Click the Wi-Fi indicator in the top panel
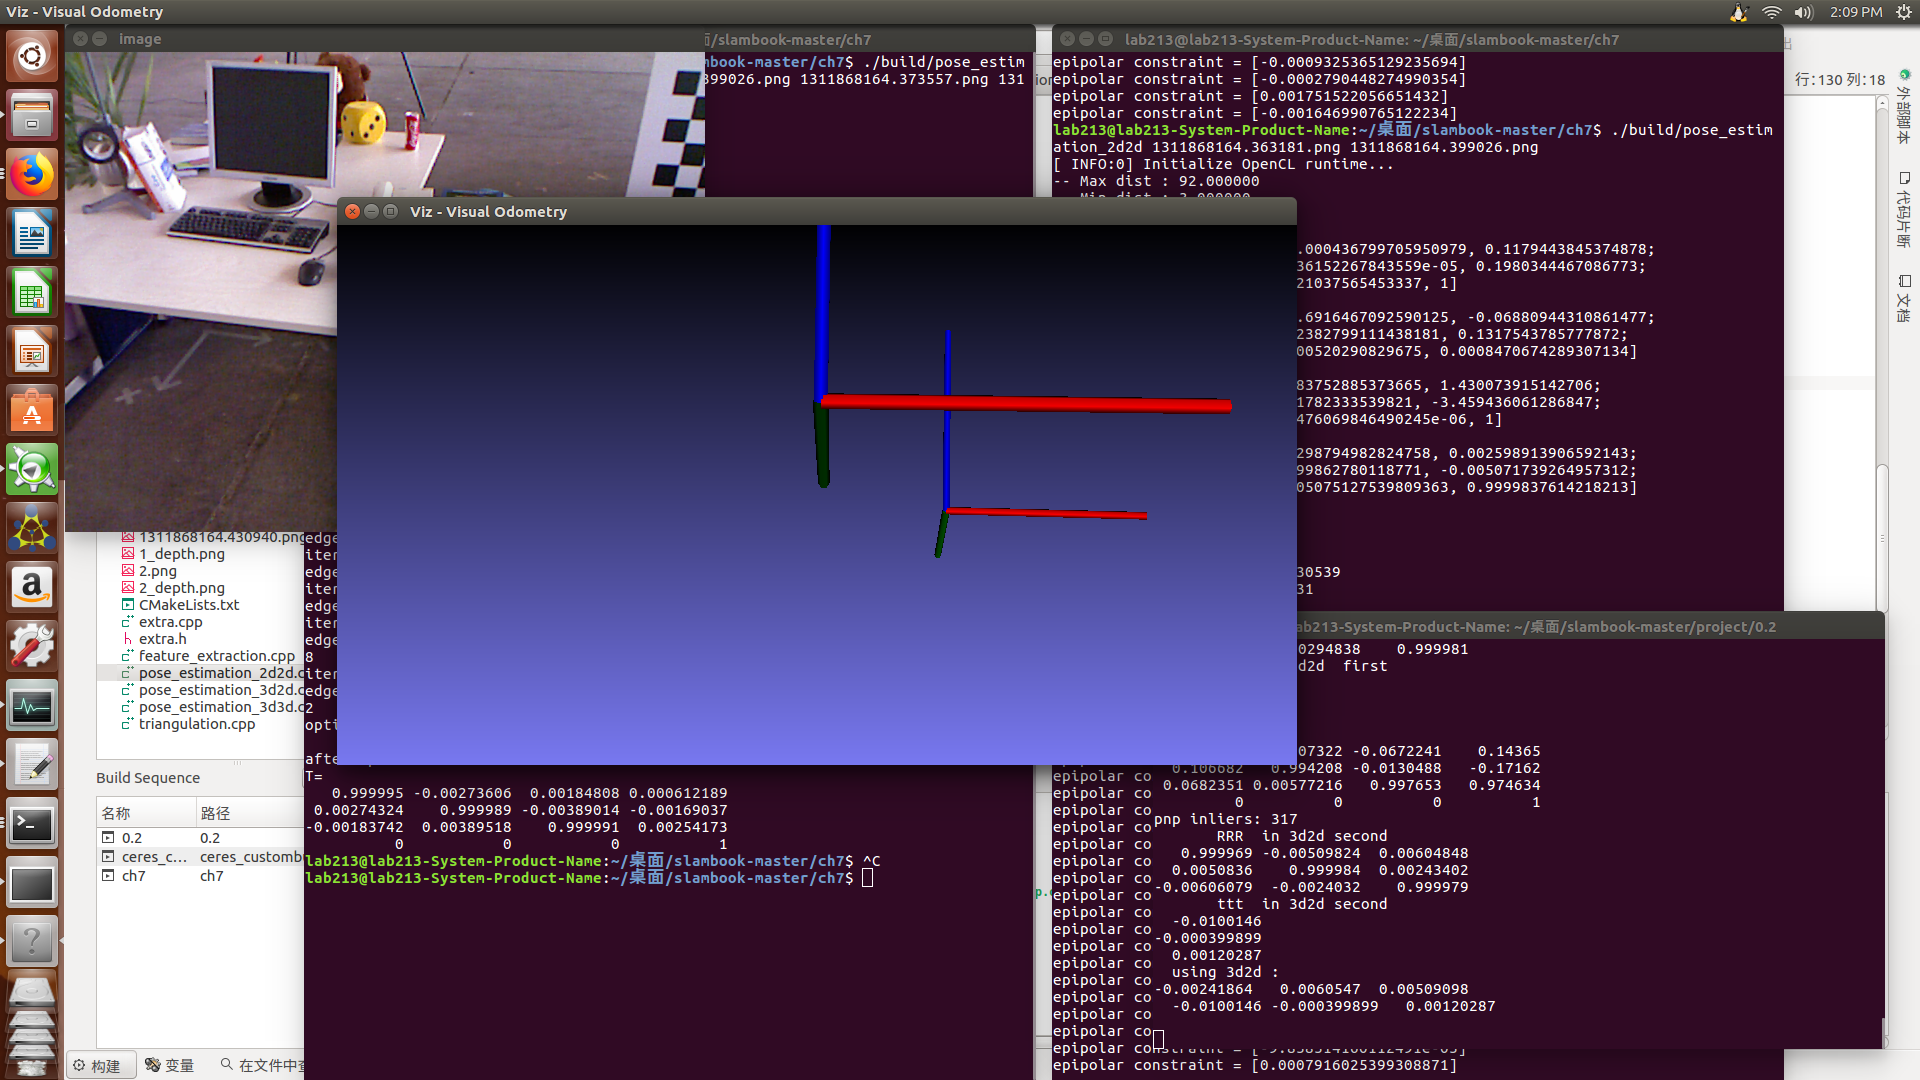1920x1080 pixels. (1771, 12)
